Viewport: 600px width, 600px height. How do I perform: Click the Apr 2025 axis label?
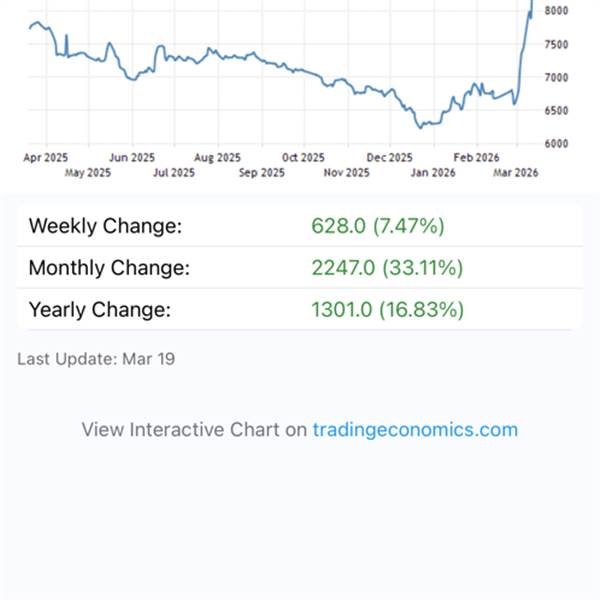pos(46,157)
